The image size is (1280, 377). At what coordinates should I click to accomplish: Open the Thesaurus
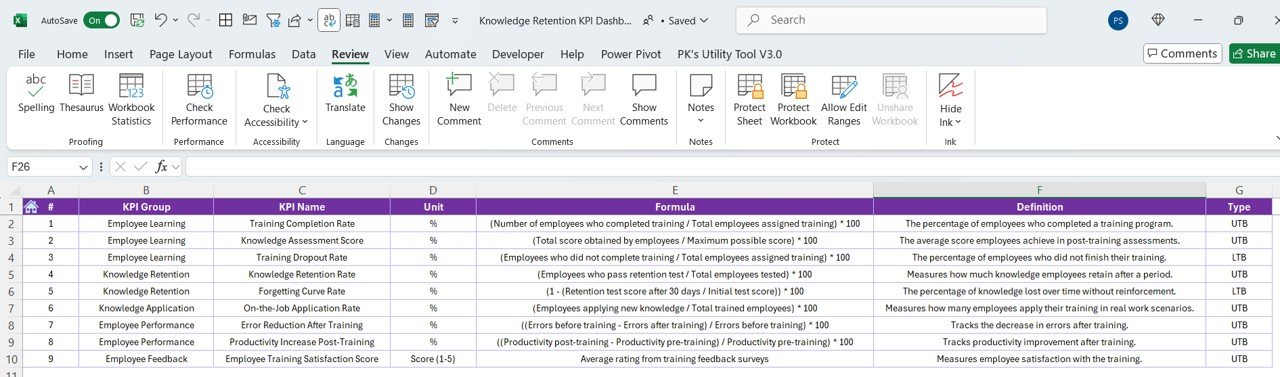click(81, 93)
